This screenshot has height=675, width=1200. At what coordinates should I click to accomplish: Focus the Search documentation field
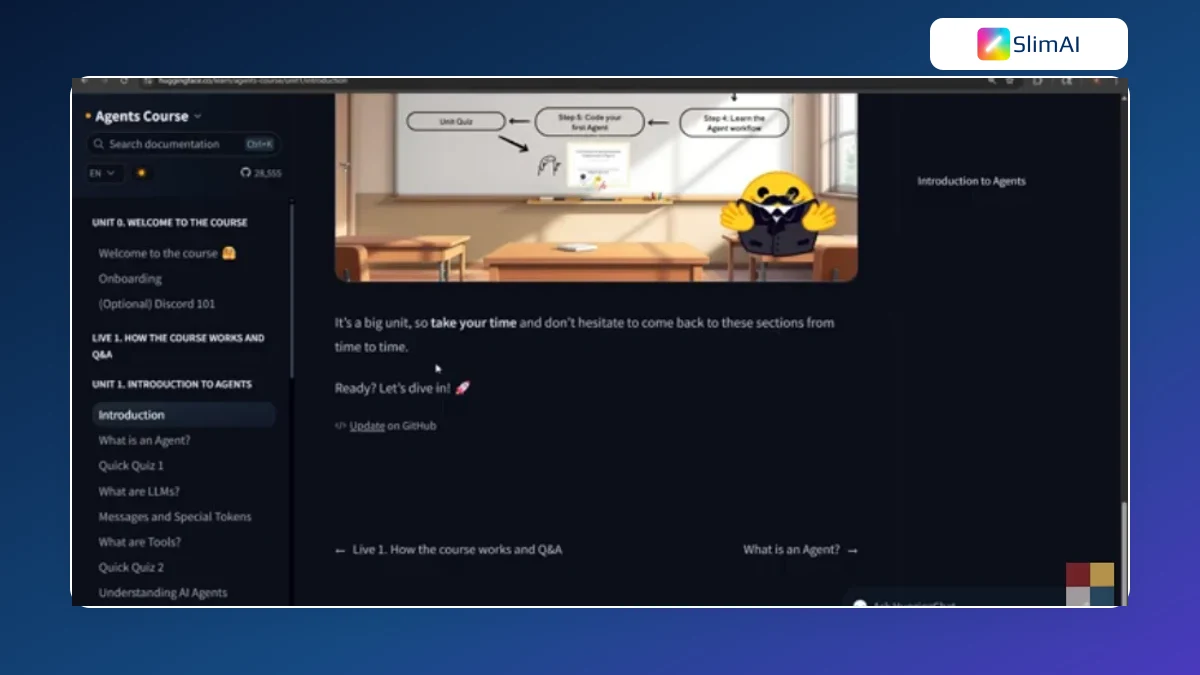coord(182,144)
